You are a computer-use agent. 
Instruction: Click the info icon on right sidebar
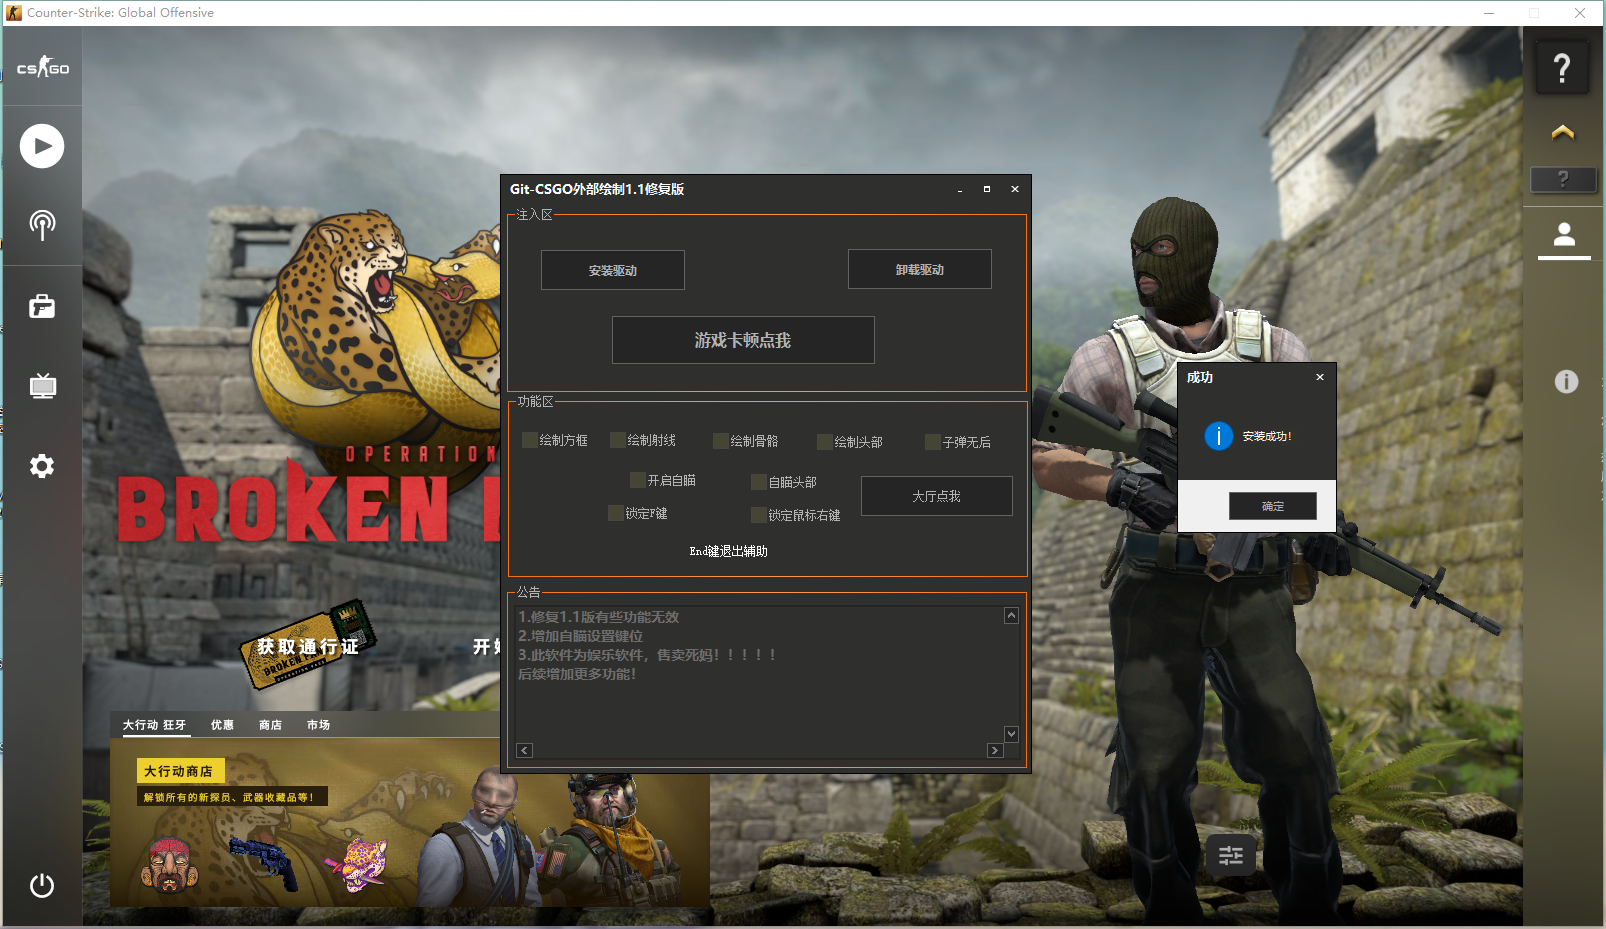1565,380
